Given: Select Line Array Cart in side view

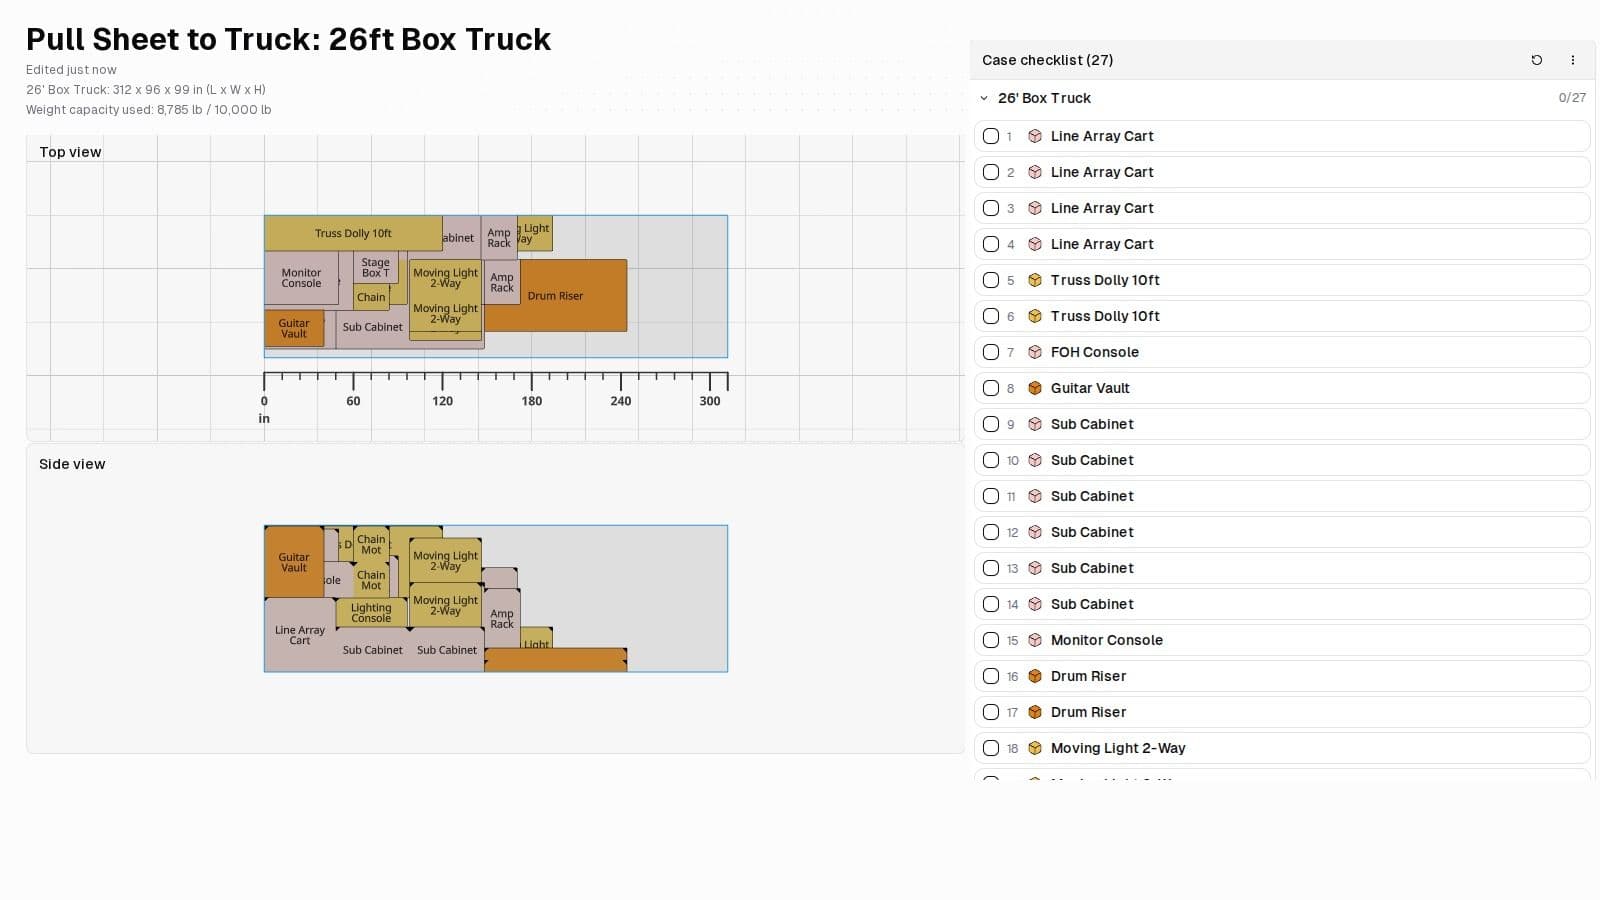Looking at the screenshot, I should 299,635.
